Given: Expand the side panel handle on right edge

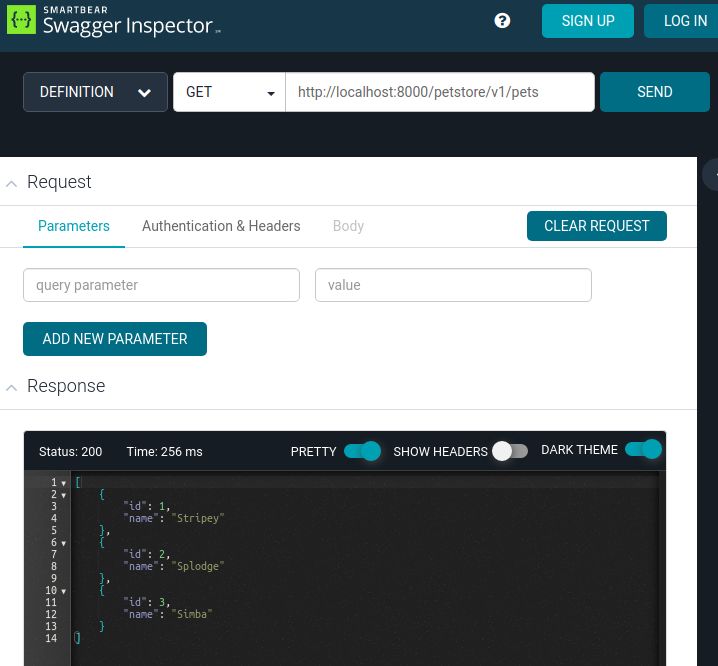Looking at the screenshot, I should 711,174.
